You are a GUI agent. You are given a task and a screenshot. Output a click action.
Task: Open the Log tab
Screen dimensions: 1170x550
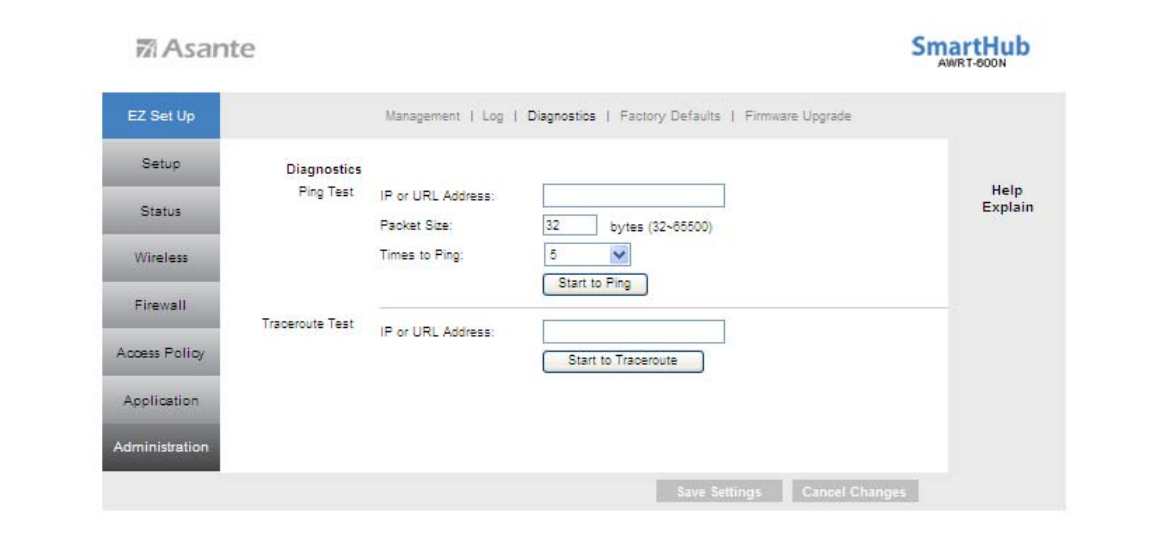492,116
